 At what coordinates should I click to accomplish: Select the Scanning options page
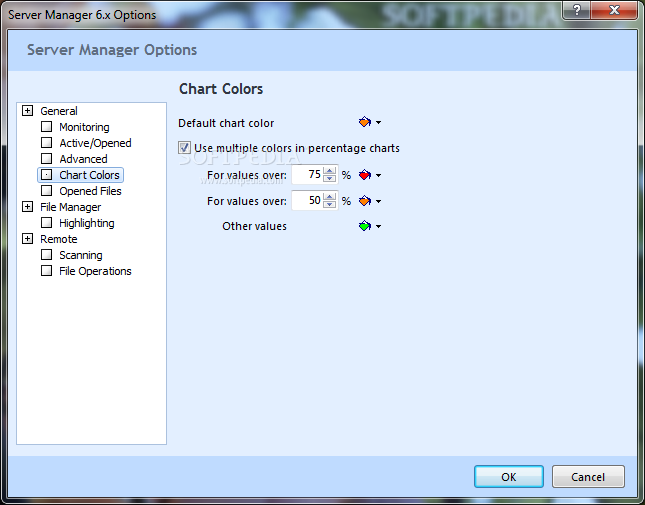pyautogui.click(x=81, y=255)
